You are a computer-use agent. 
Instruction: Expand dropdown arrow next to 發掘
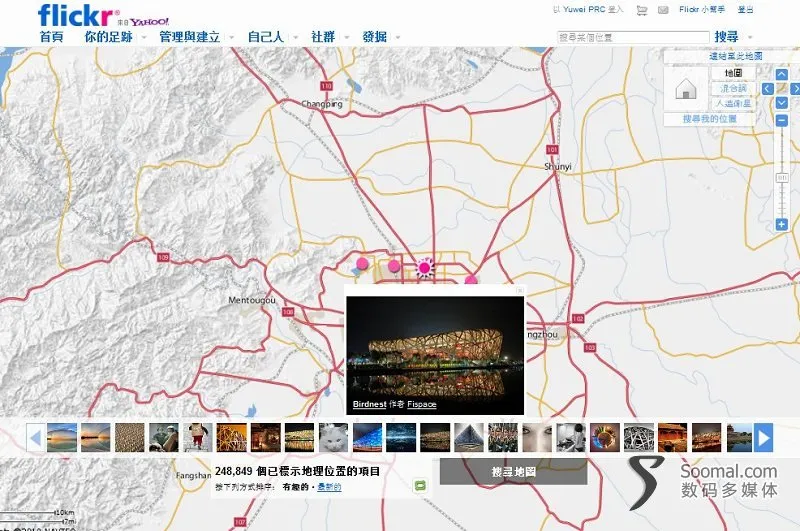coord(397,37)
